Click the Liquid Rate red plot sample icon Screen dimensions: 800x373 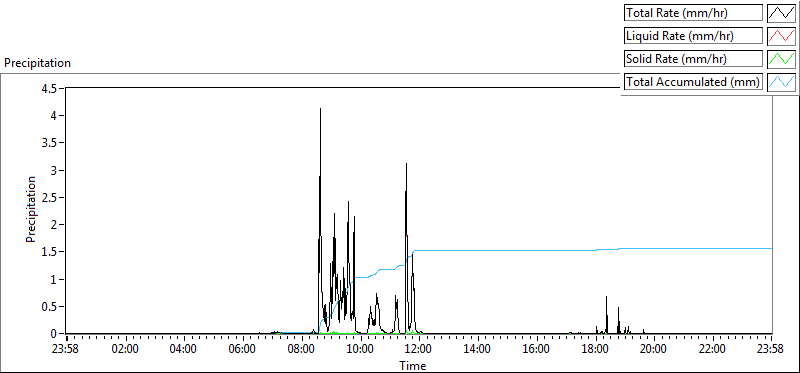781,36
